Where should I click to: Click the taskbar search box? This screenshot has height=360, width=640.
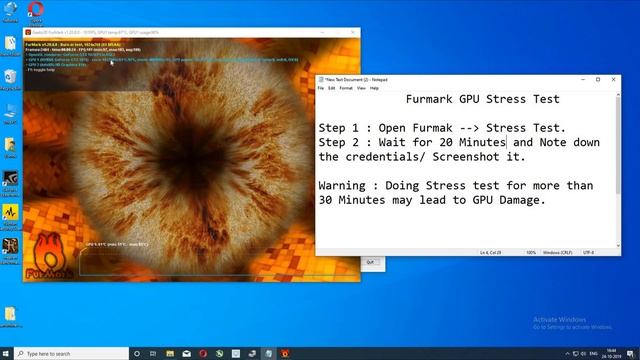(x=71, y=353)
